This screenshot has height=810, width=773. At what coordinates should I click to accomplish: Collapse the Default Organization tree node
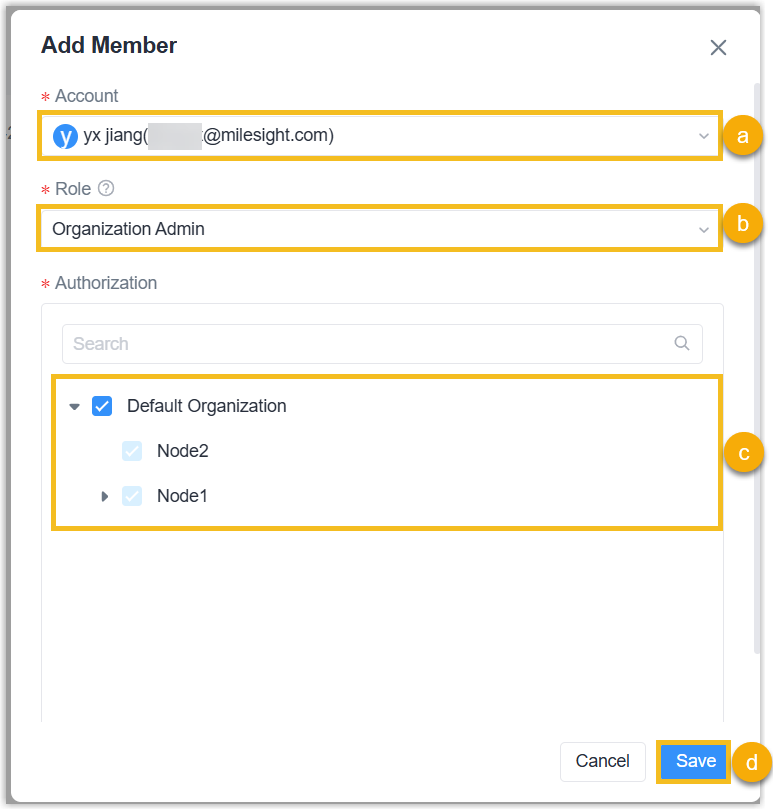click(74, 407)
